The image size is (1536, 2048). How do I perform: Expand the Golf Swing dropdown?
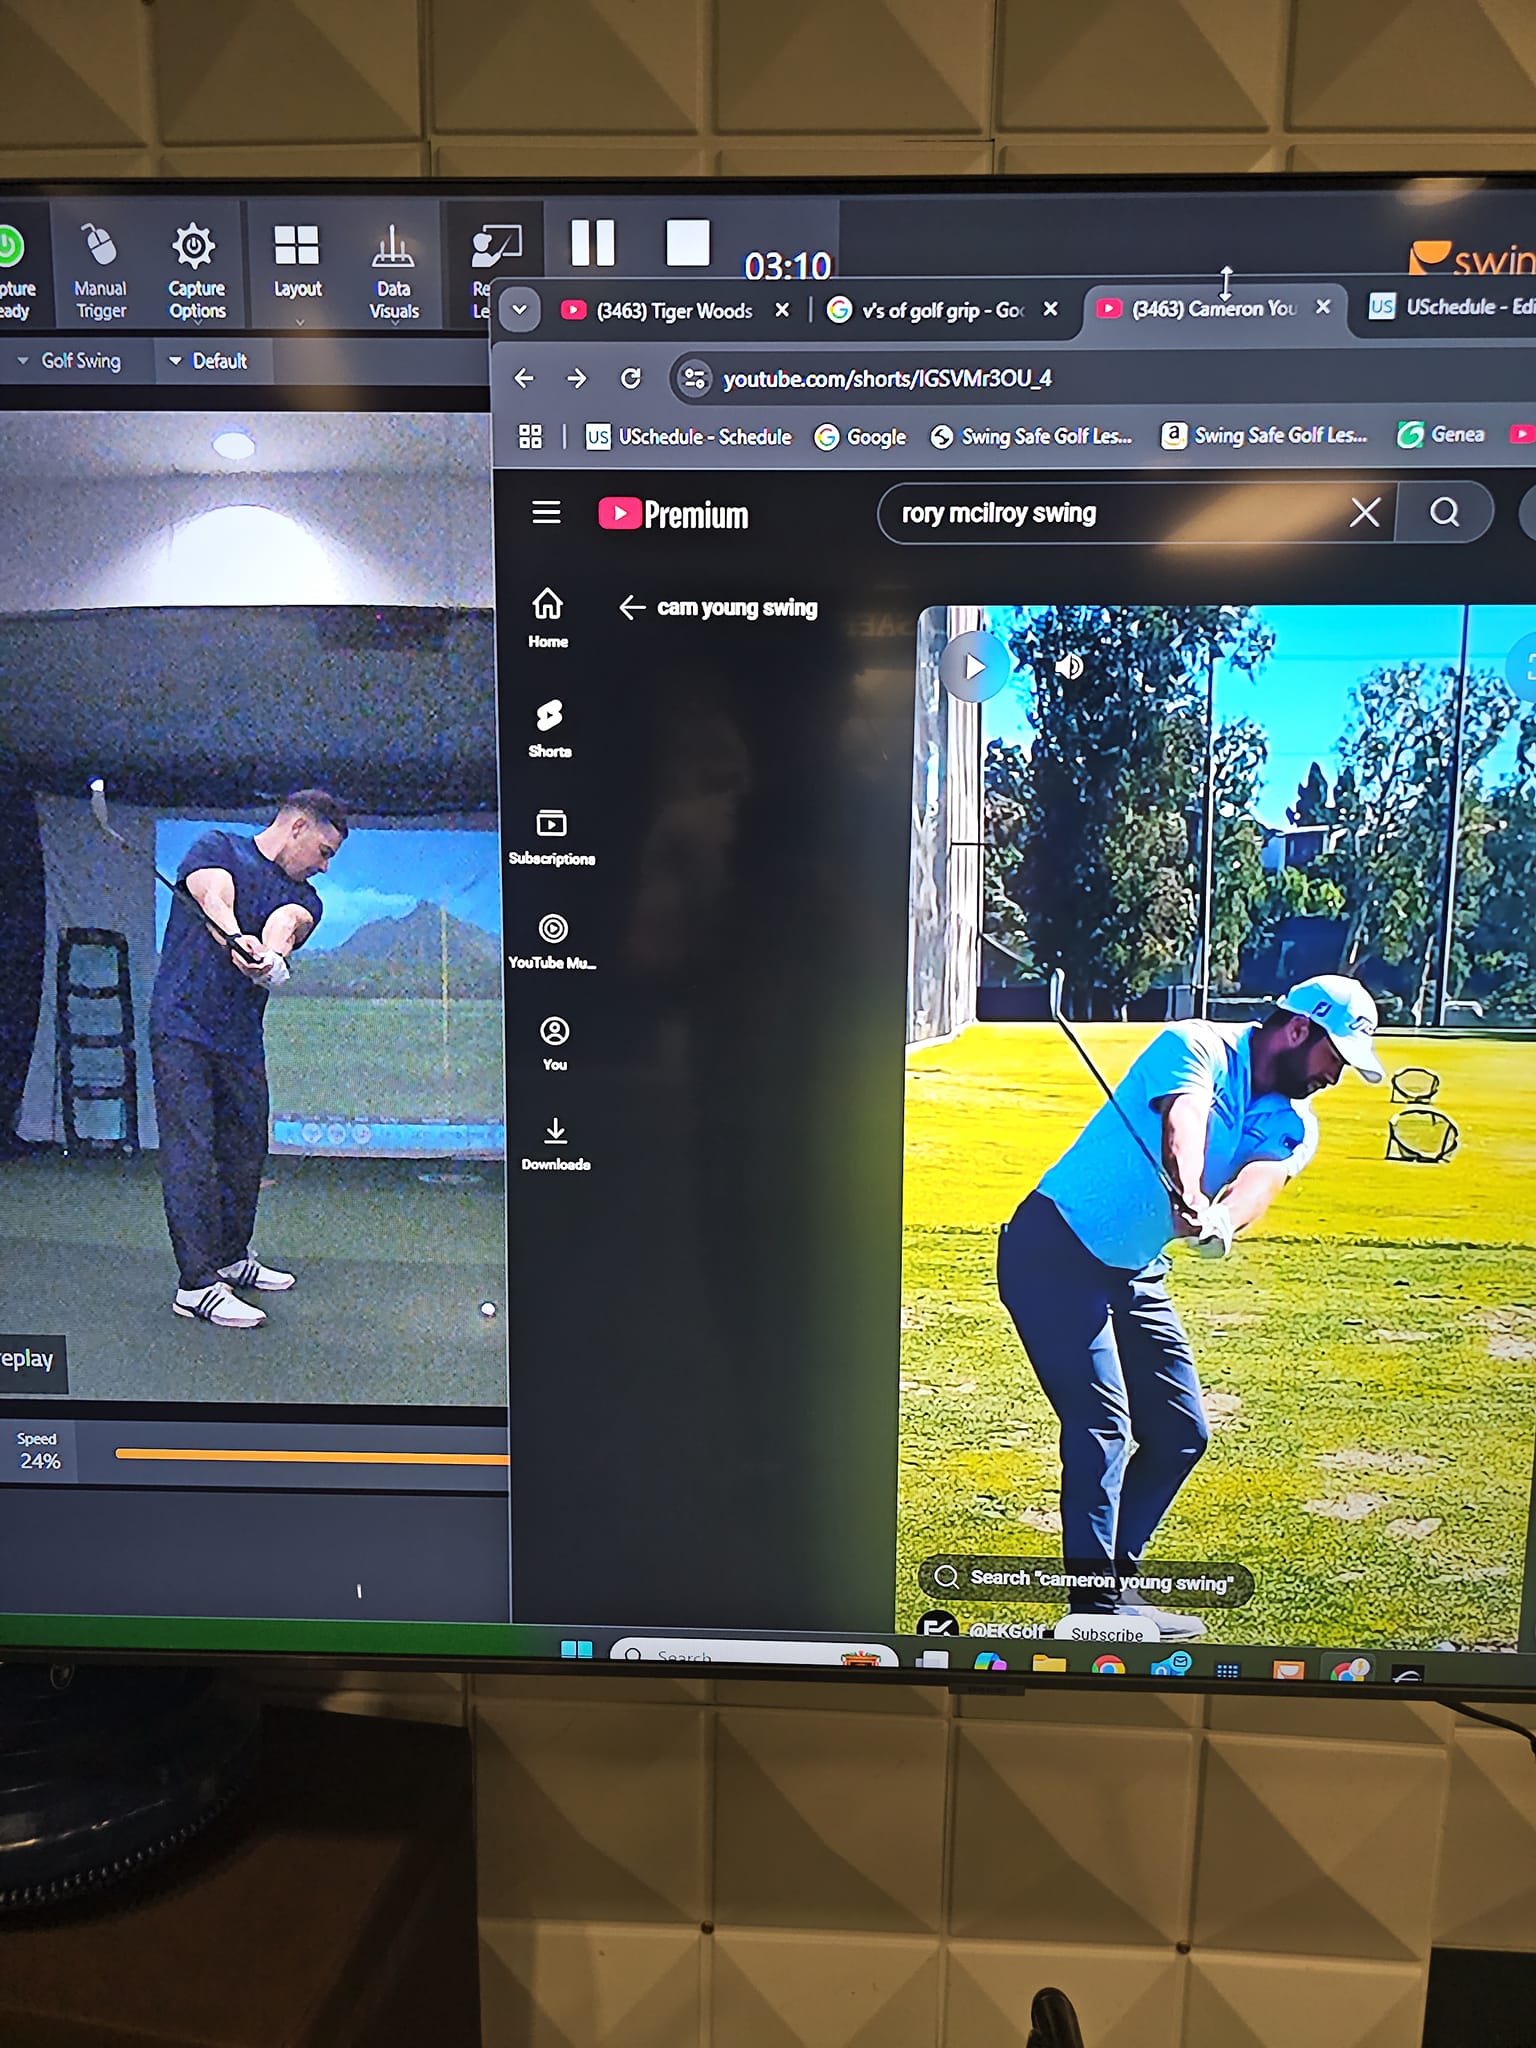pos(70,361)
